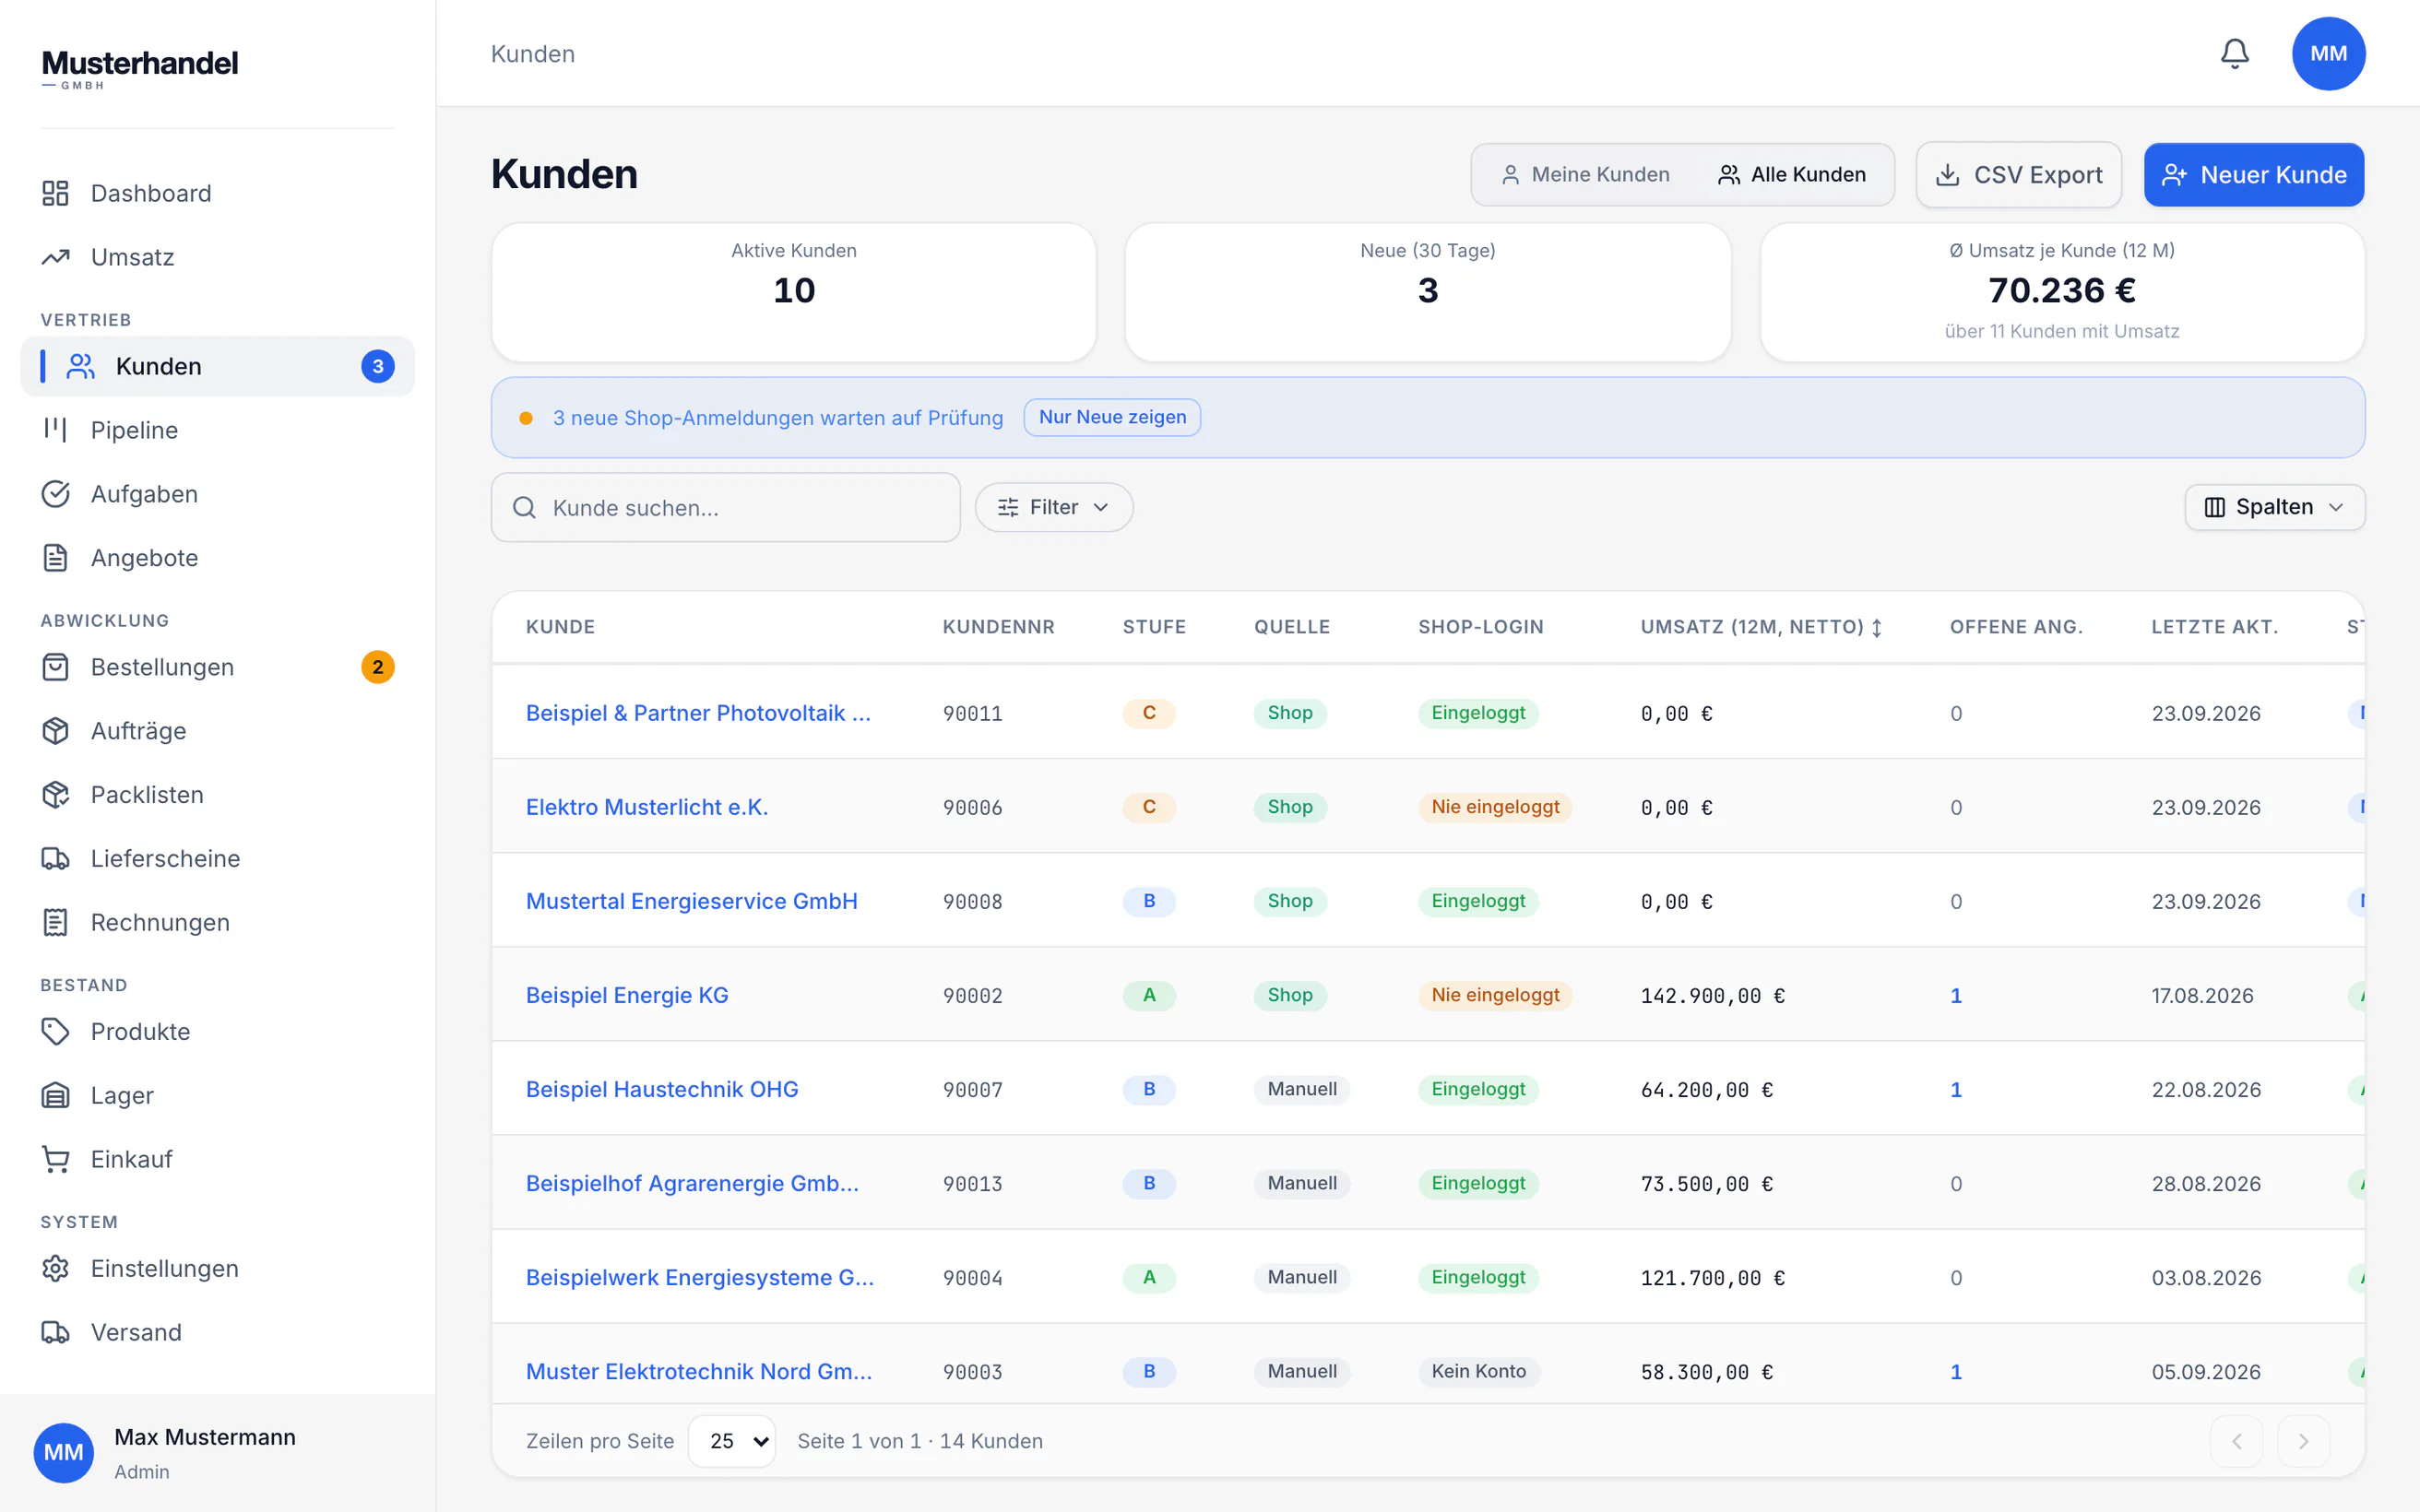
Task: Open Aufgaben in the sidebar
Action: (x=217, y=494)
